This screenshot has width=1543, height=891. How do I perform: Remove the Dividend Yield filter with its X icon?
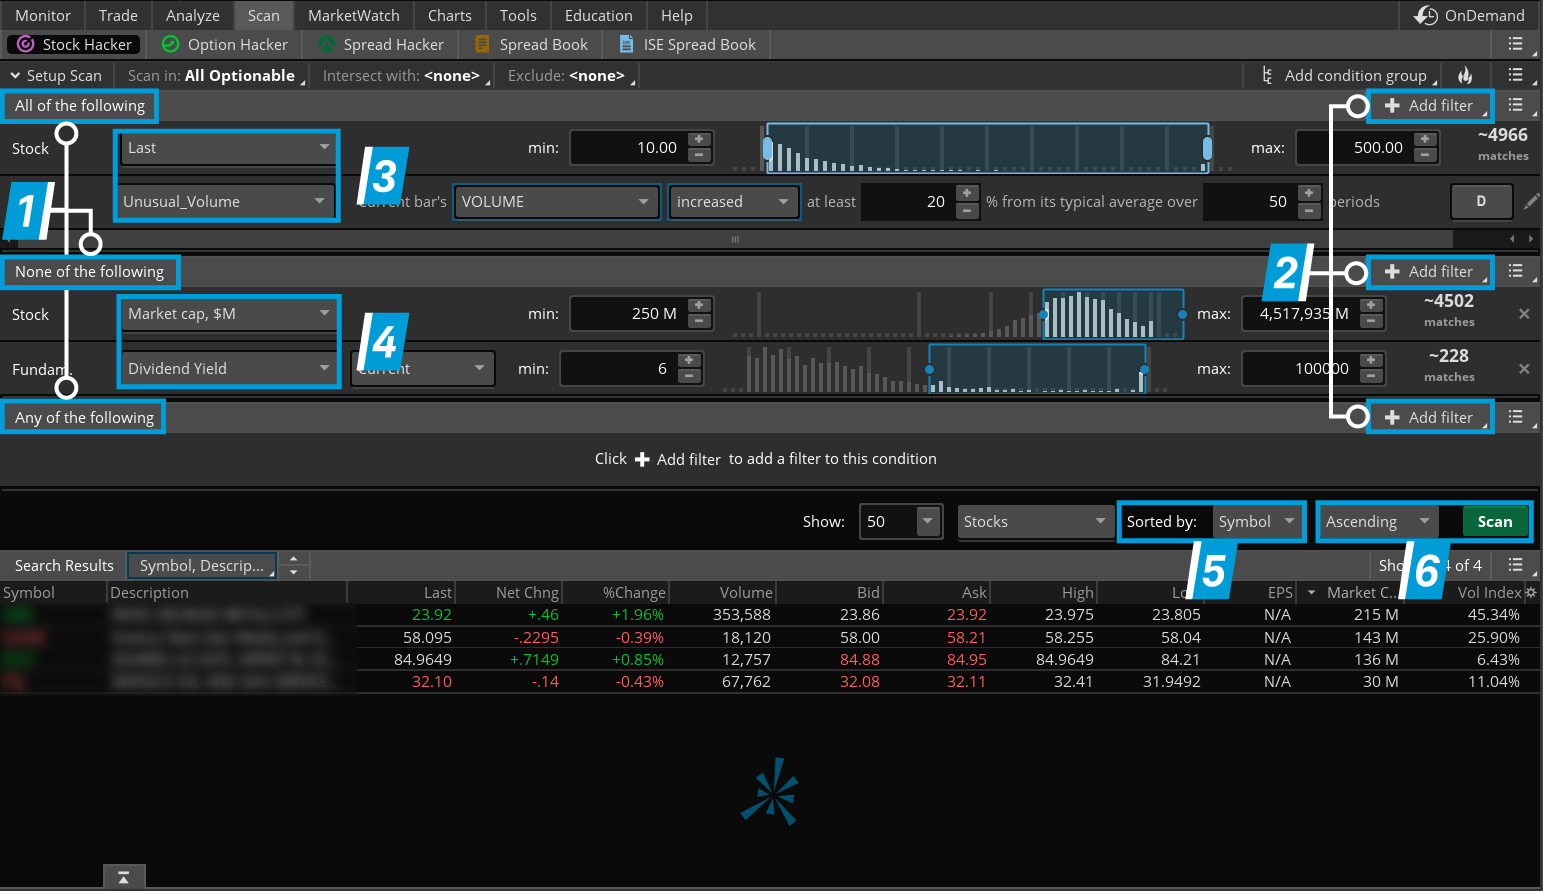click(1524, 368)
